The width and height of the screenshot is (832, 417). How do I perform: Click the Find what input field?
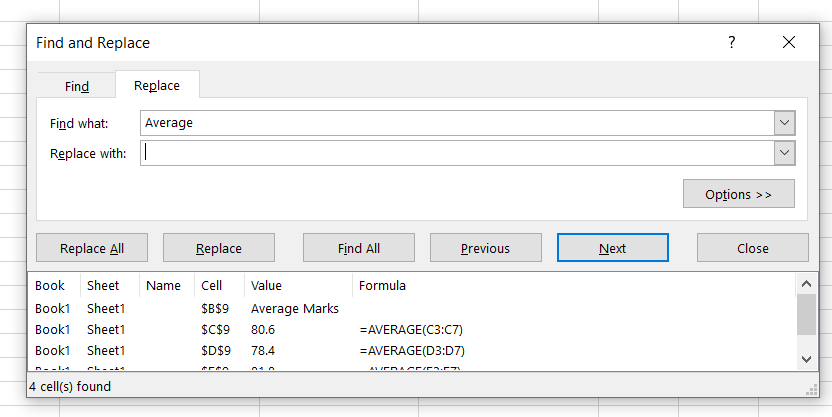click(457, 123)
